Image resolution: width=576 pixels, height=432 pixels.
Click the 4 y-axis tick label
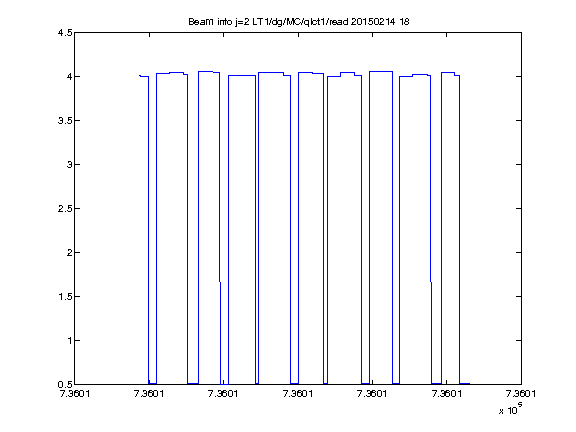(69, 76)
